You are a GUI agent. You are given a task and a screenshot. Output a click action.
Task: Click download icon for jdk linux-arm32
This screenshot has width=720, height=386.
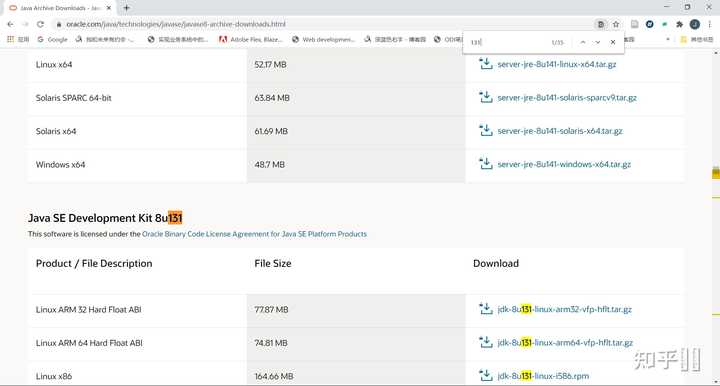[x=485, y=308]
